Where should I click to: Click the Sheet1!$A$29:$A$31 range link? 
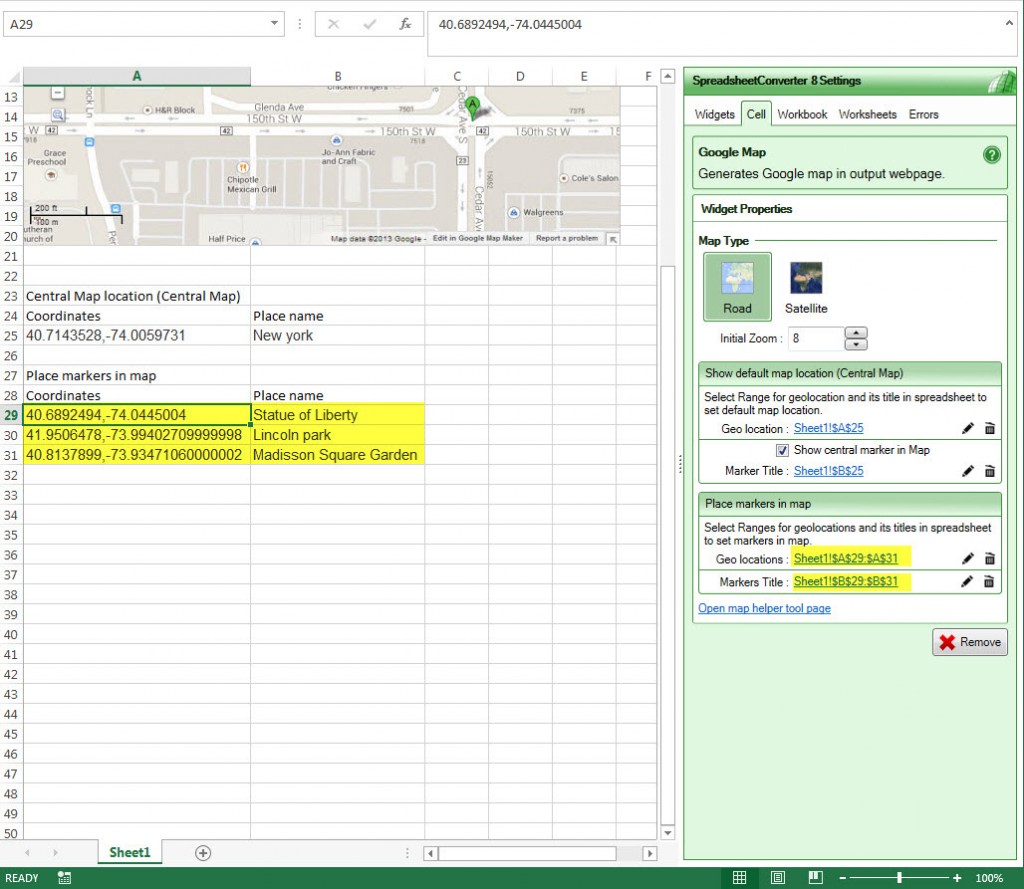coord(846,558)
